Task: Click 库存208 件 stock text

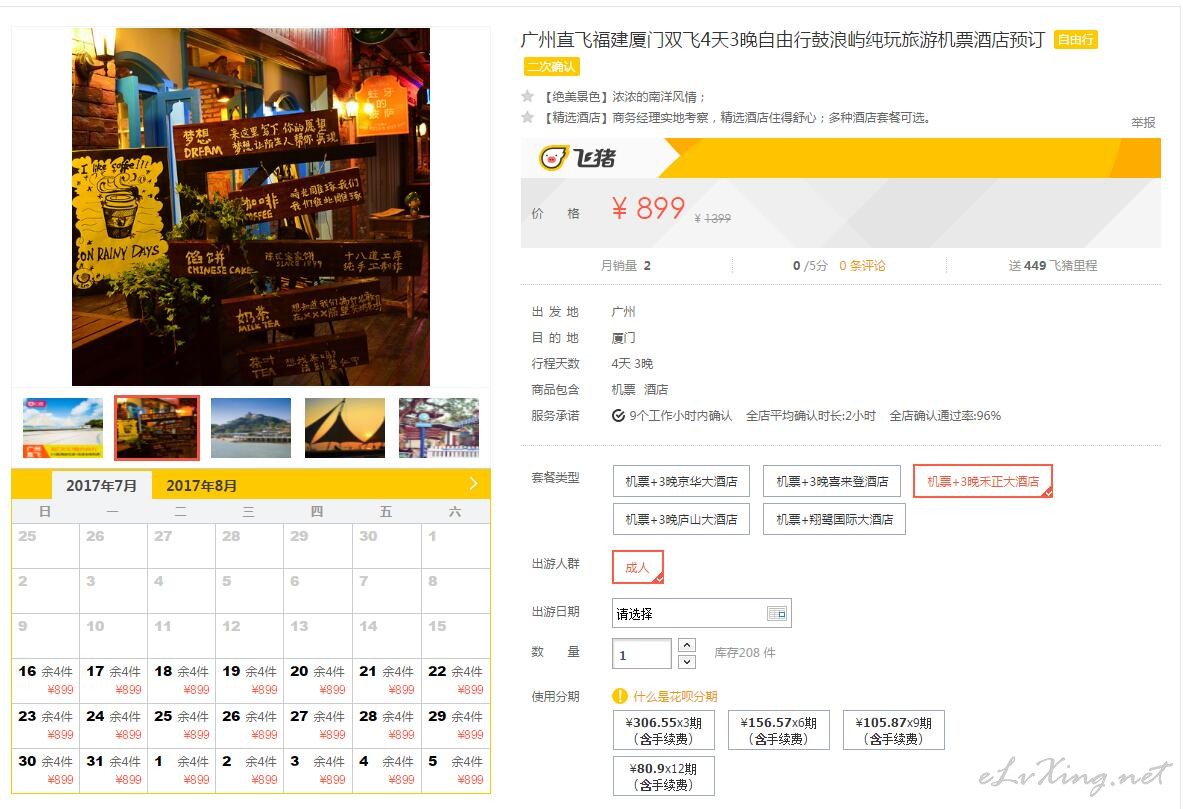Action: click(x=745, y=653)
